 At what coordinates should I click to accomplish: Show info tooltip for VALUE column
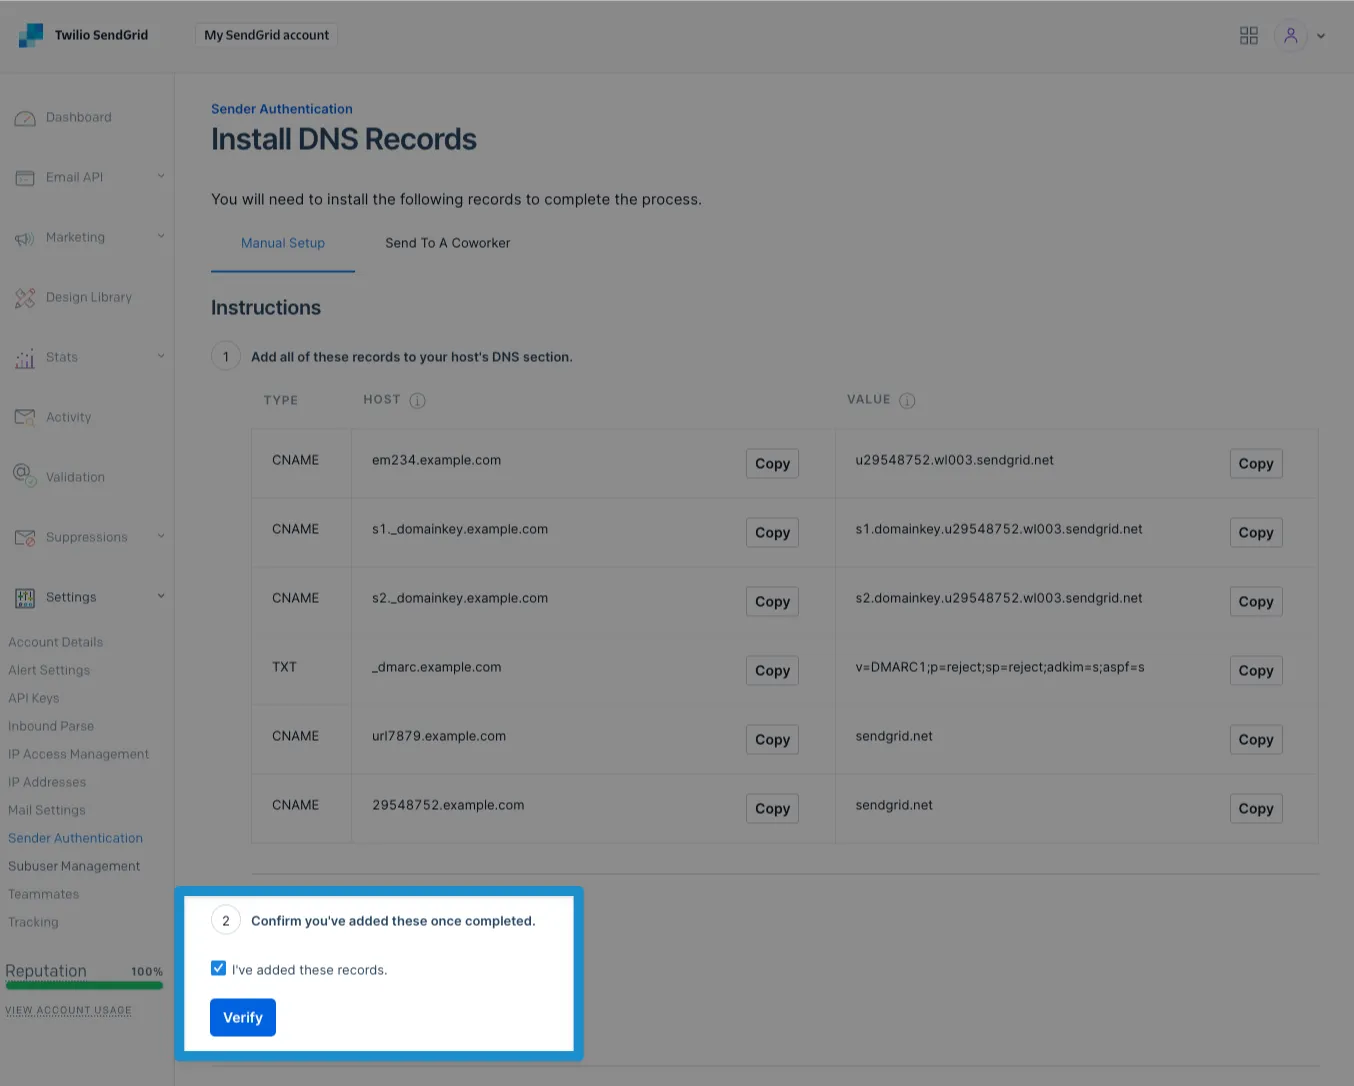907,400
